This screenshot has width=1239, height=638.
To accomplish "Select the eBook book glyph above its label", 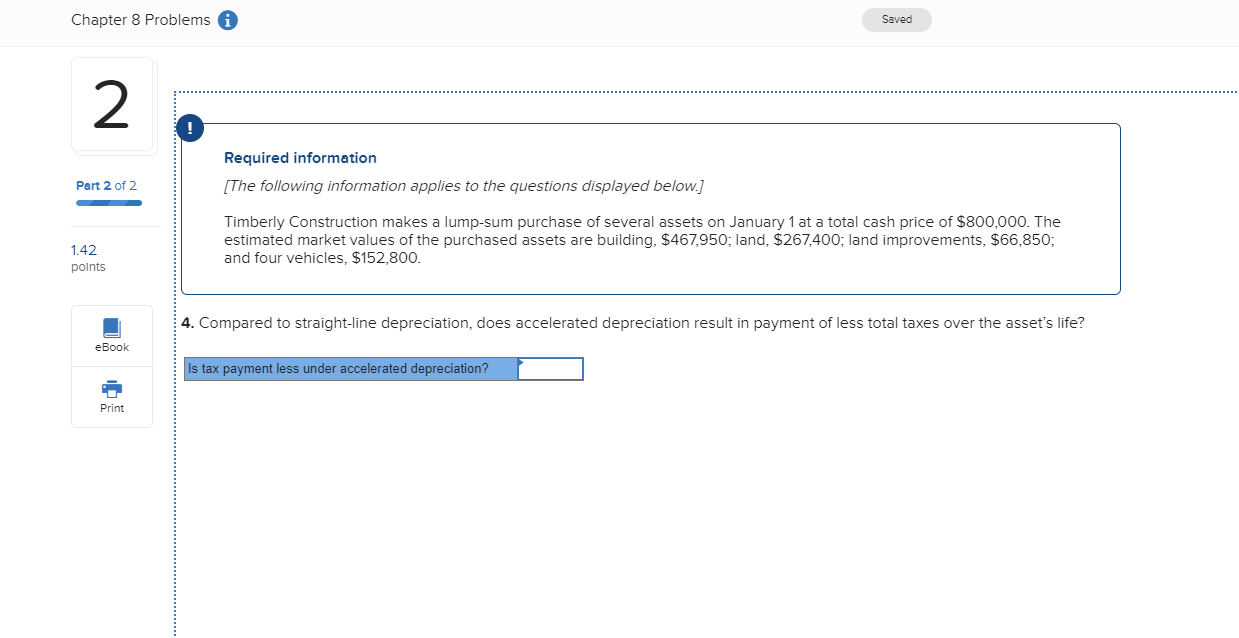I will point(111,328).
